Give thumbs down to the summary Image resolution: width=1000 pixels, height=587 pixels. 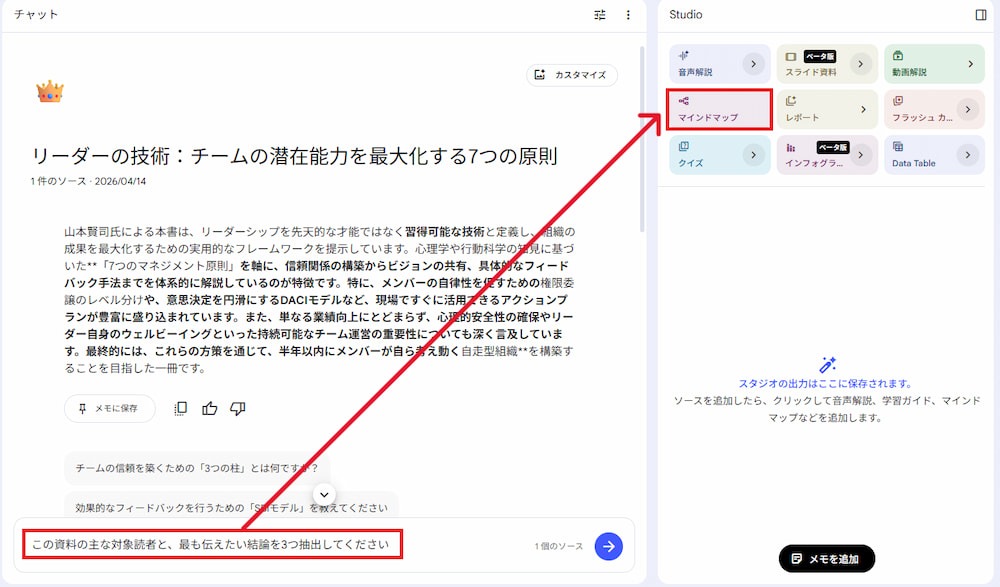click(238, 408)
